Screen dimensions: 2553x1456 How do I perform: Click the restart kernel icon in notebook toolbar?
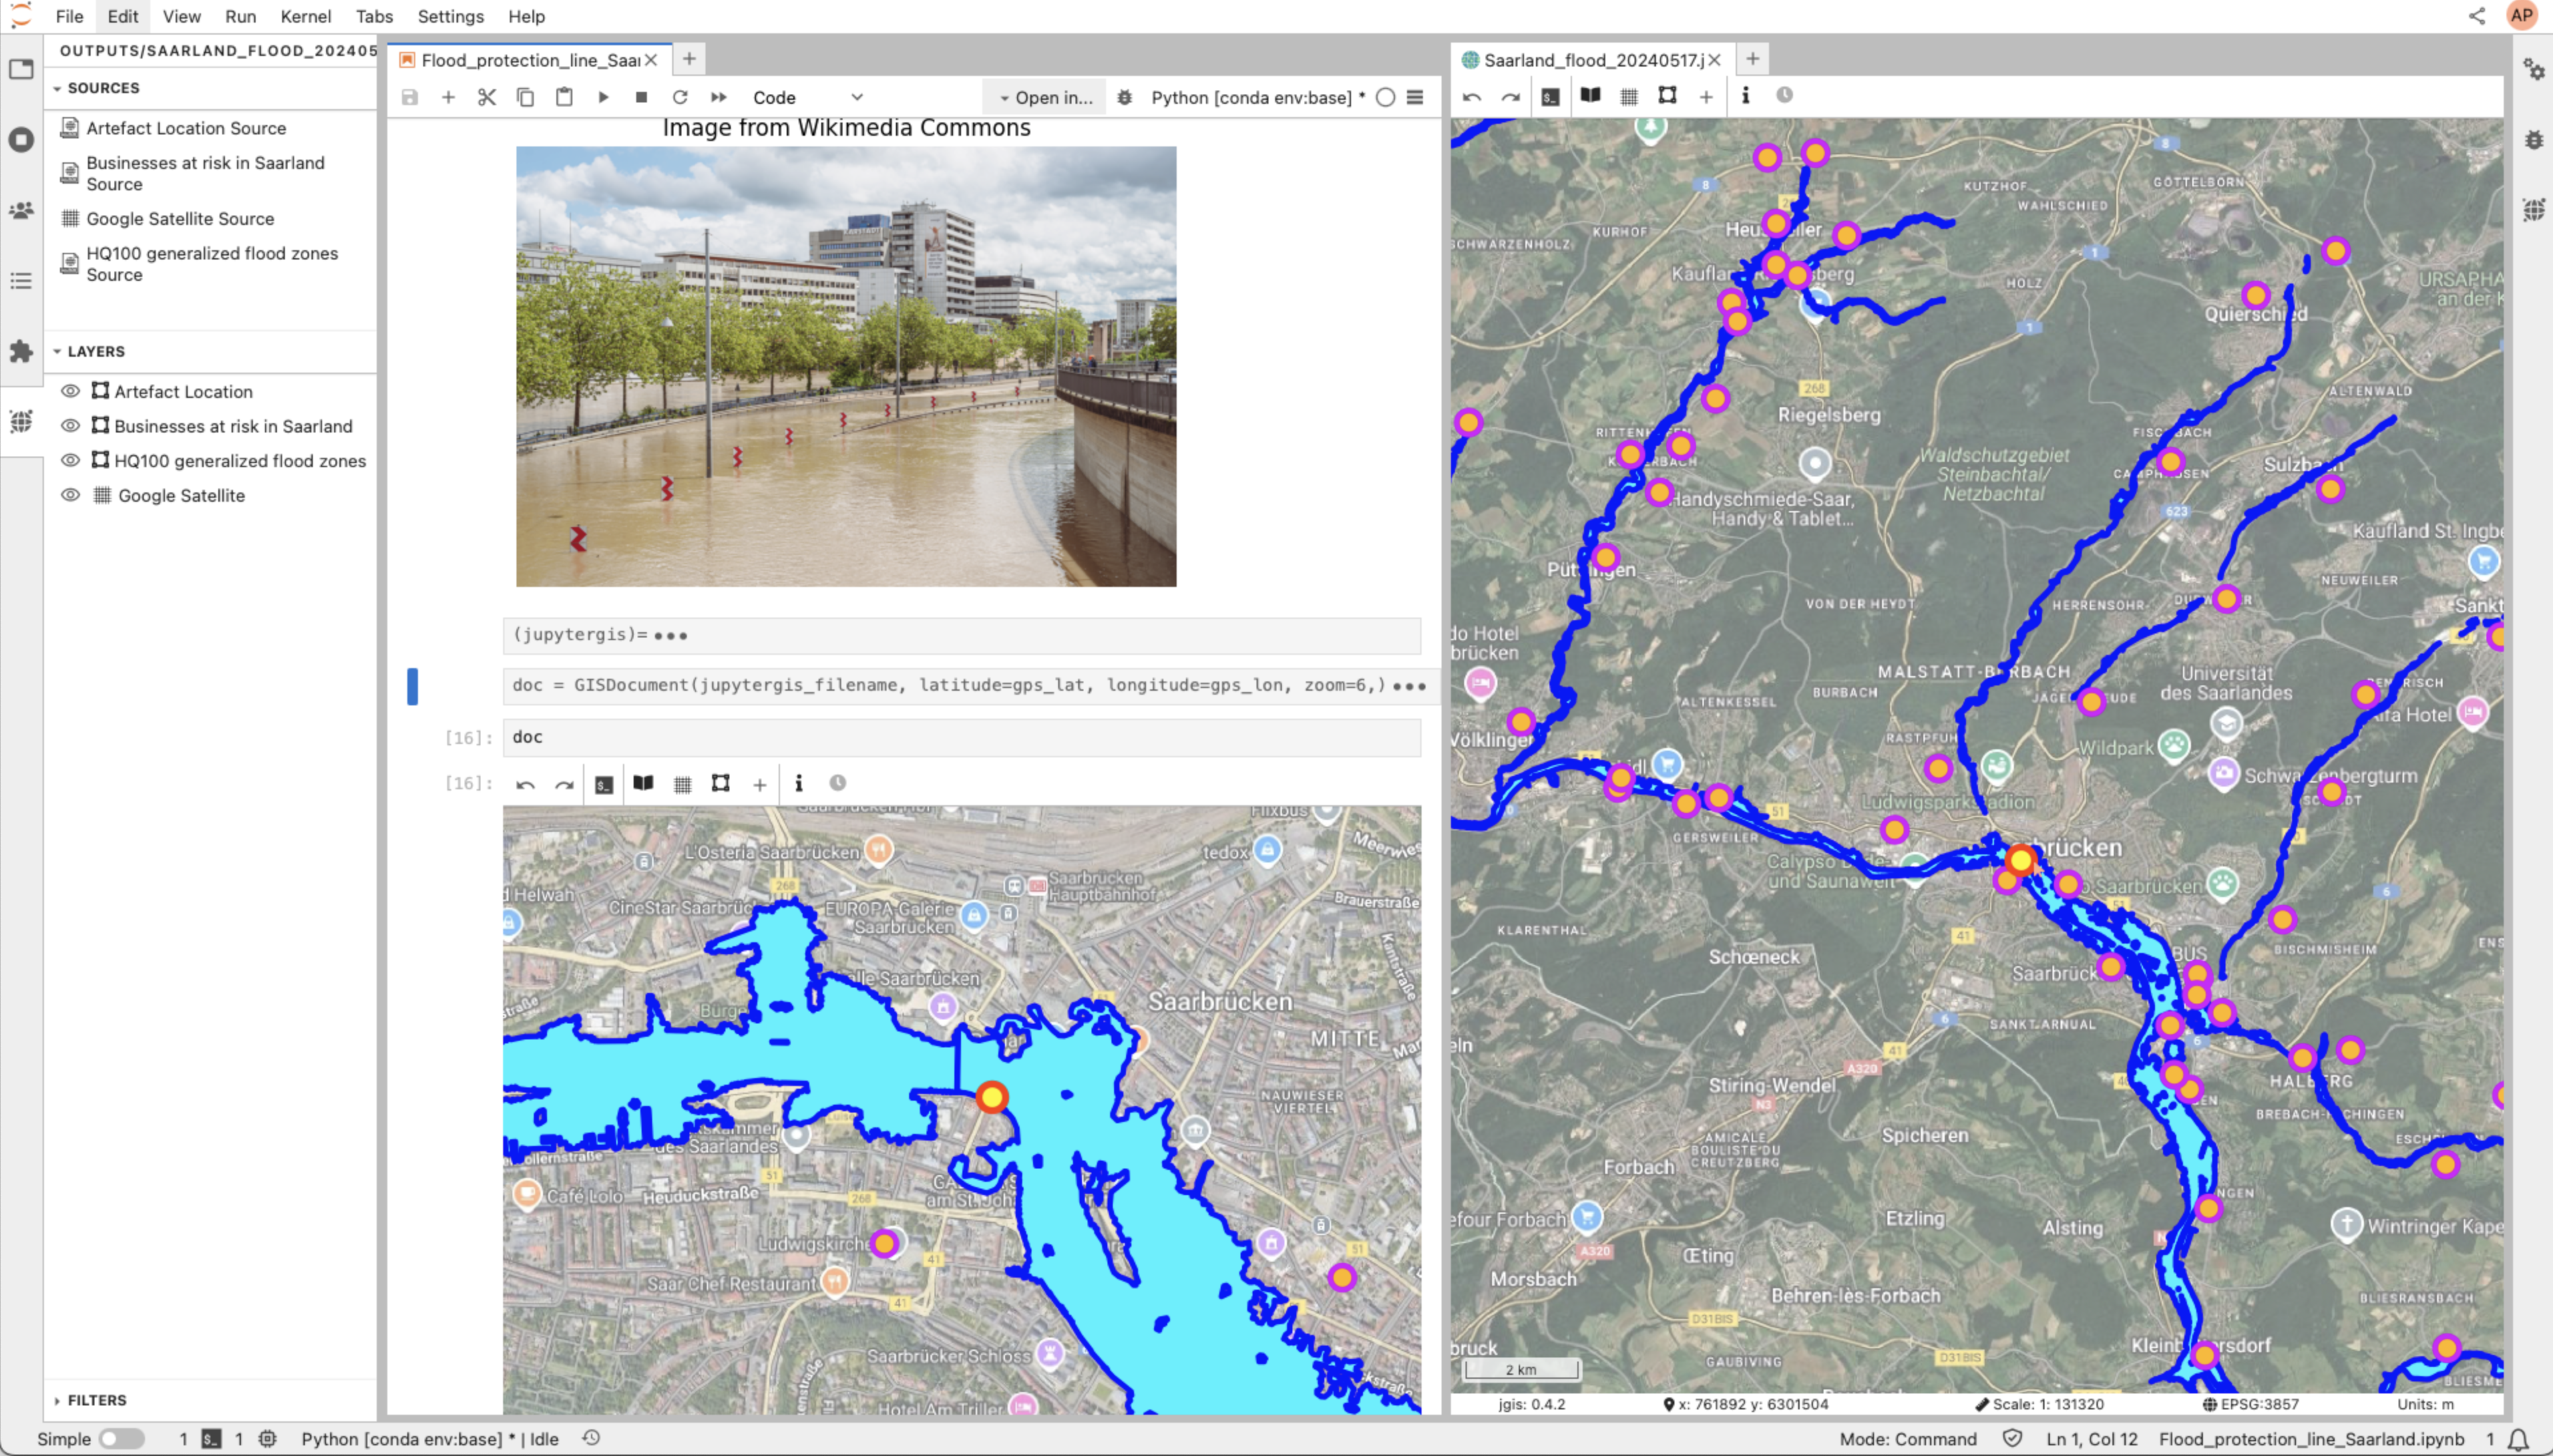680,97
